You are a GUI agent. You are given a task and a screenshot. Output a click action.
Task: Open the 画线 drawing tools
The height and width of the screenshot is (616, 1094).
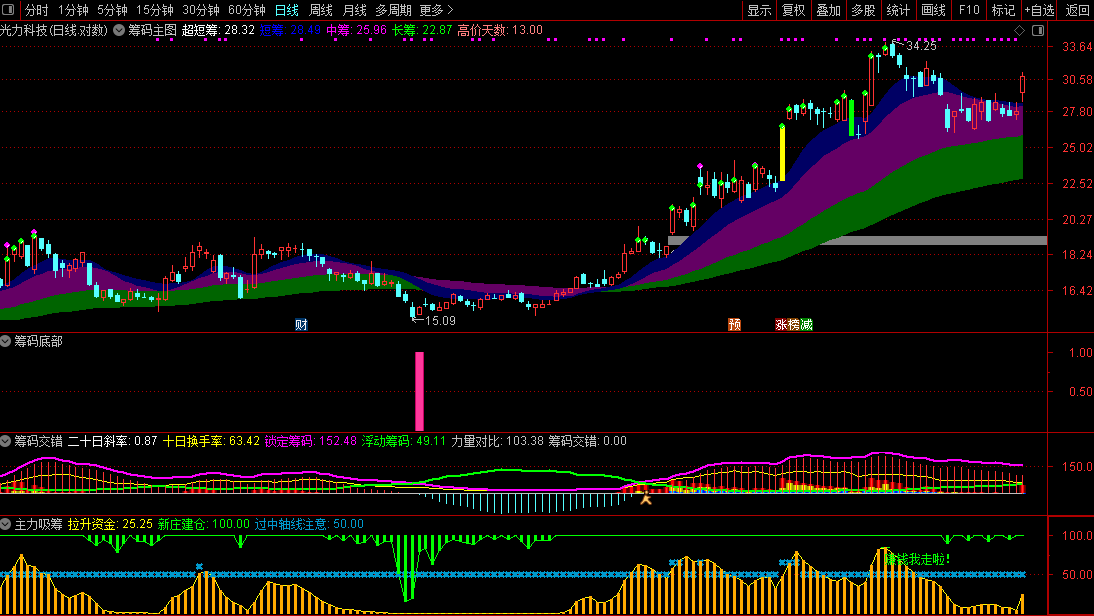click(933, 10)
